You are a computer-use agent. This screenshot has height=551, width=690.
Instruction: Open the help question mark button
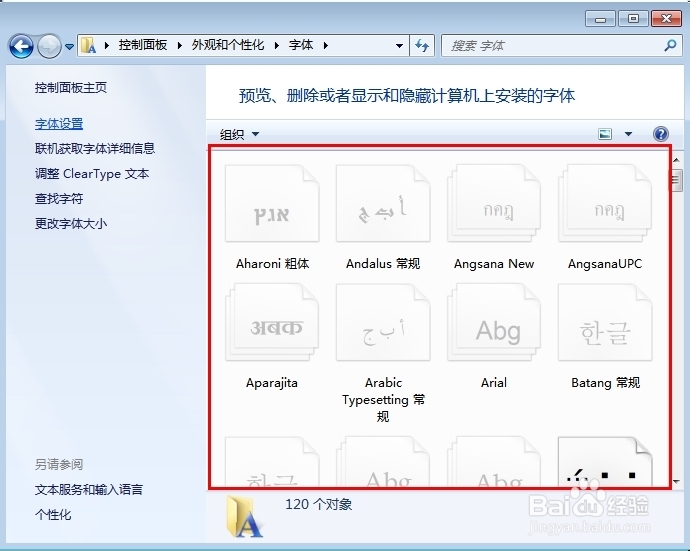(660, 134)
